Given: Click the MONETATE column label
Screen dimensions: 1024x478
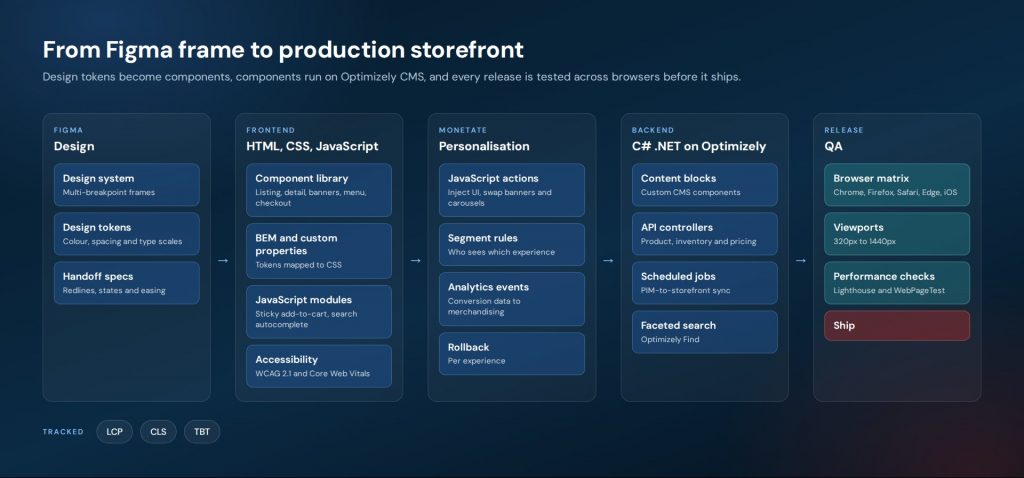Looking at the screenshot, I should [463, 131].
